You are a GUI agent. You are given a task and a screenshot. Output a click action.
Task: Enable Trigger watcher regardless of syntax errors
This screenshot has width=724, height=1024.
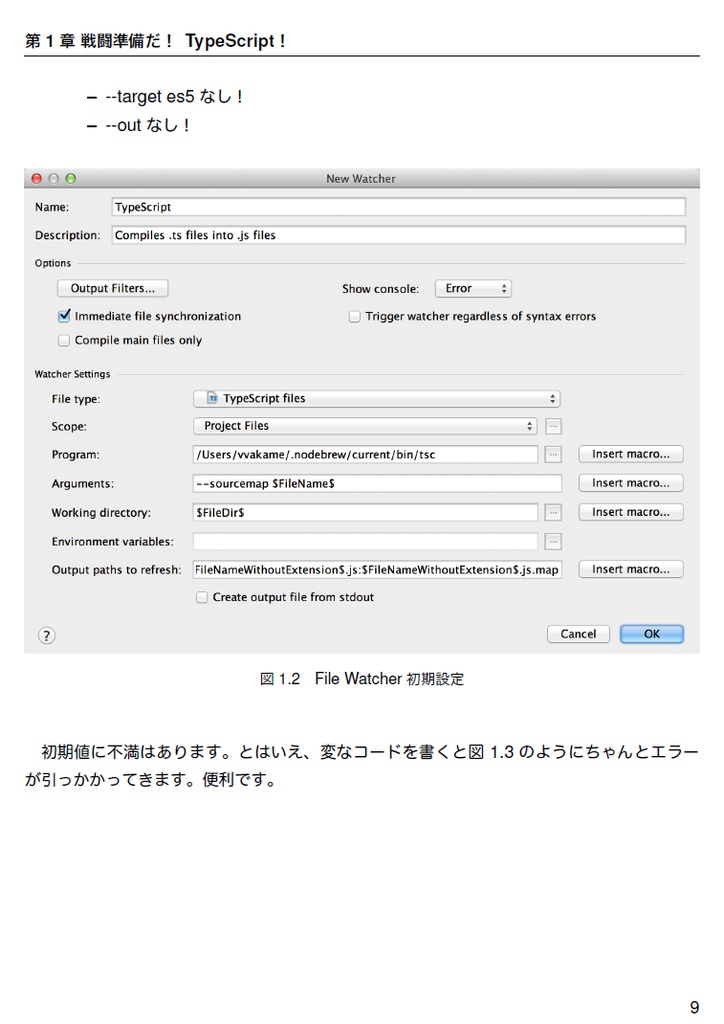tap(354, 317)
